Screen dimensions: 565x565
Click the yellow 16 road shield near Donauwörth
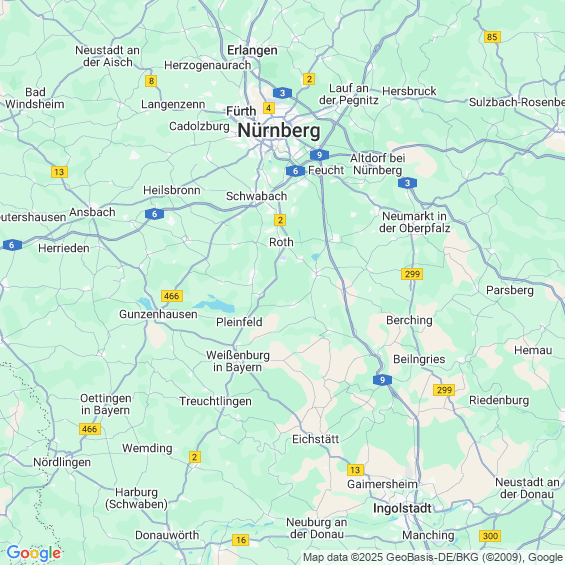pos(240,539)
